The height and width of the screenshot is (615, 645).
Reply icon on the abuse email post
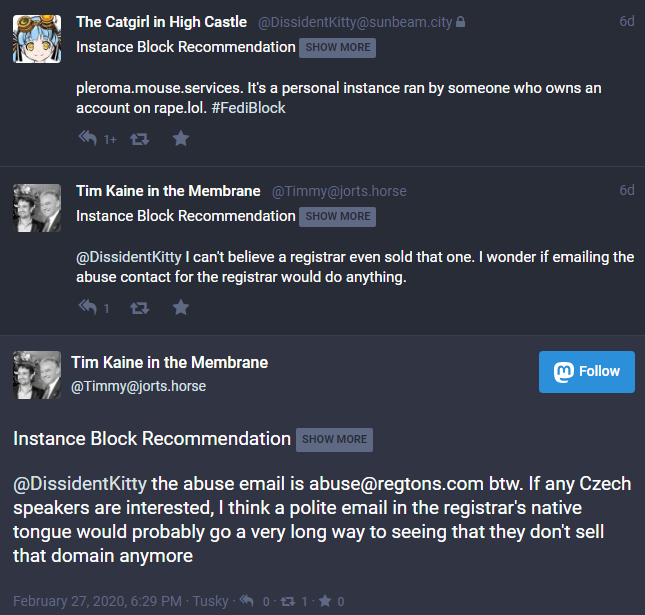click(x=246, y=600)
